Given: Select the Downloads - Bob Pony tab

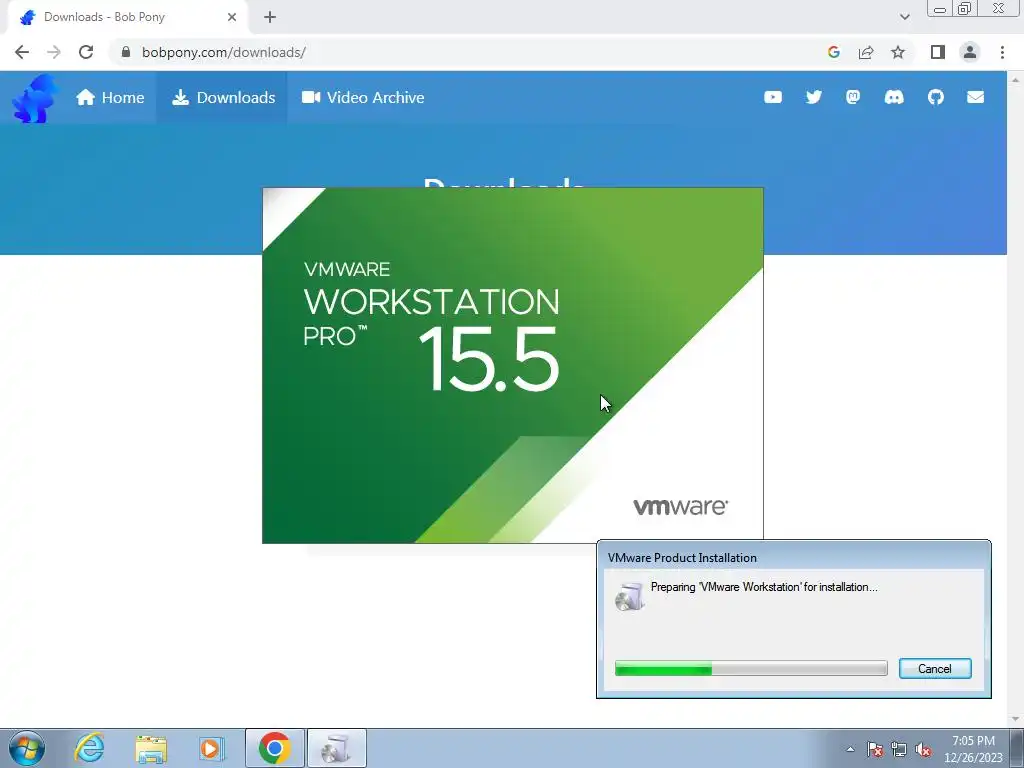Looking at the screenshot, I should (x=127, y=17).
